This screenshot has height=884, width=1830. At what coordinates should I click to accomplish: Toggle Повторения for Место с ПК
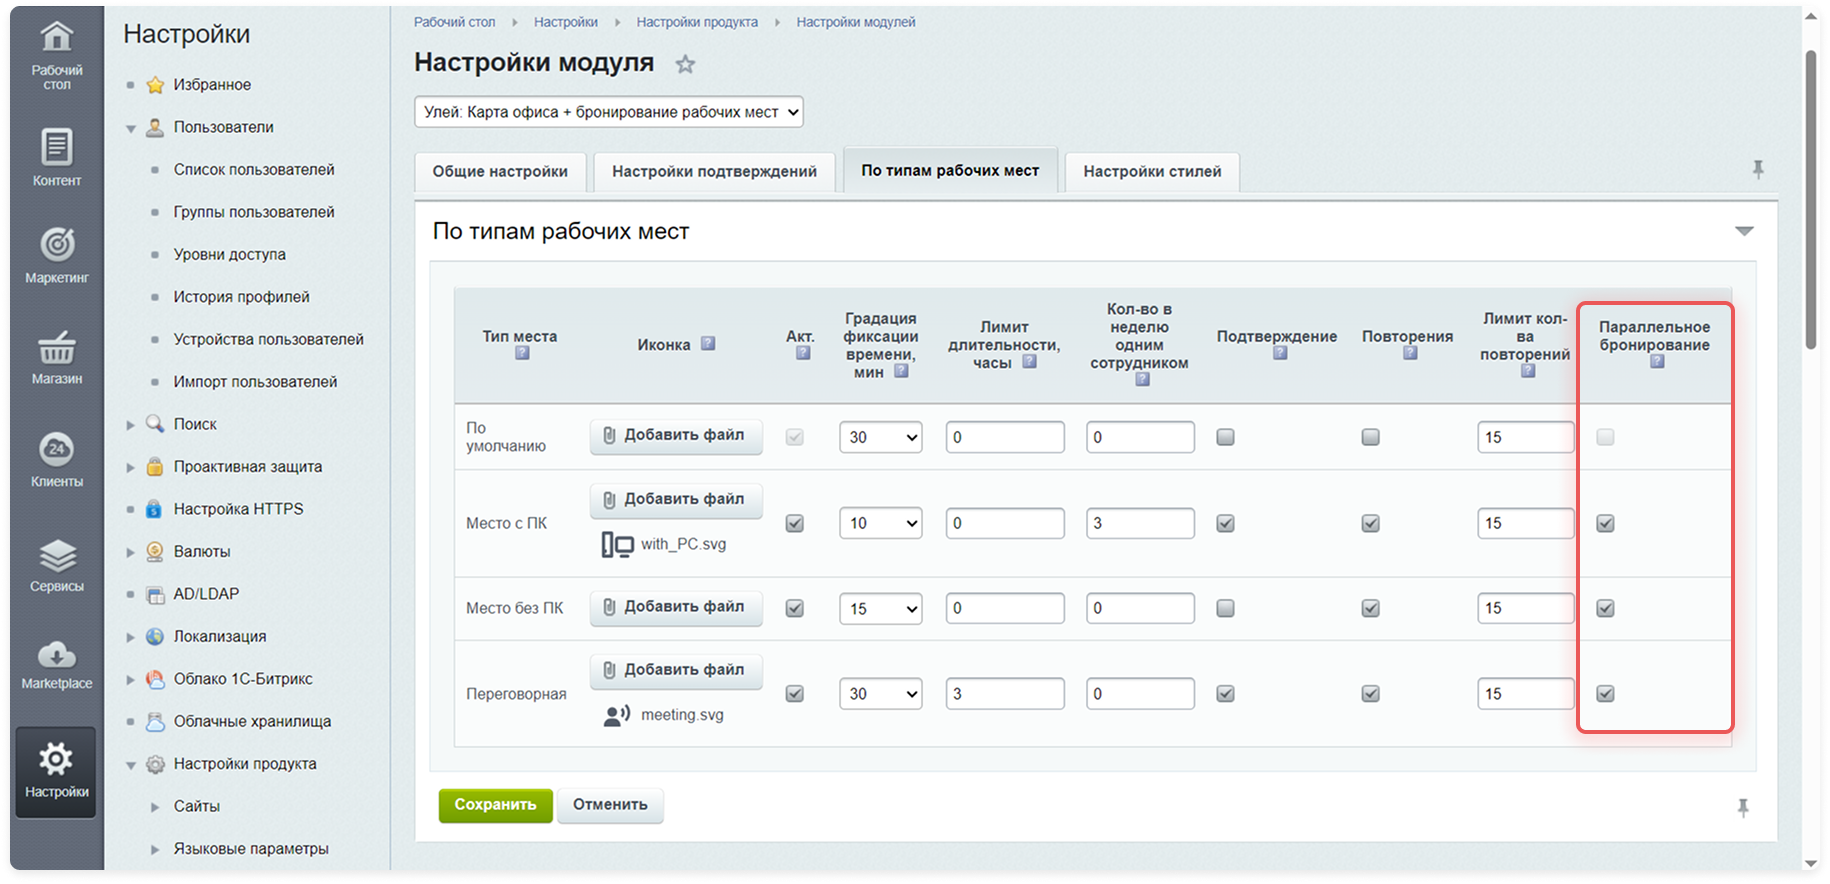[x=1371, y=523]
